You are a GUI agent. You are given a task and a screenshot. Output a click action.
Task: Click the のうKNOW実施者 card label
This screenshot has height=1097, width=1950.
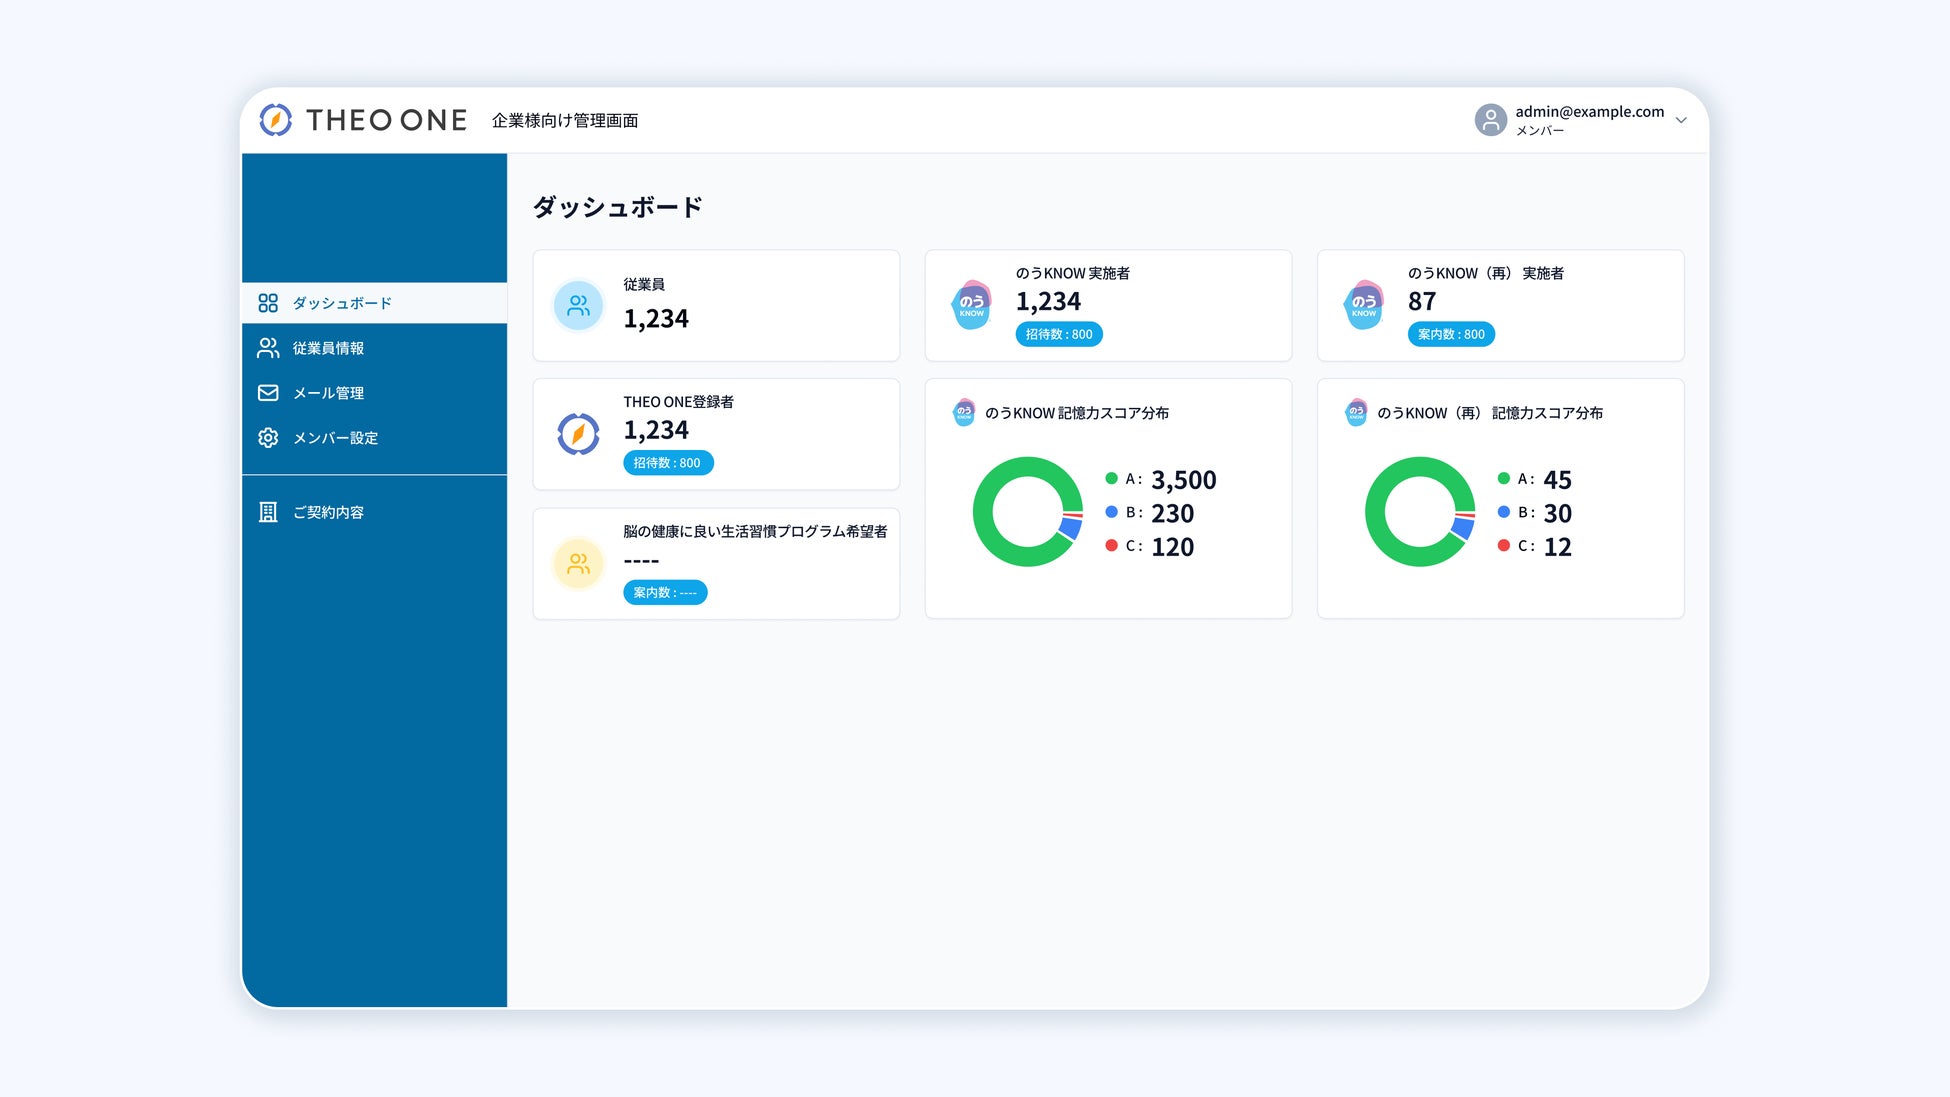1072,273
